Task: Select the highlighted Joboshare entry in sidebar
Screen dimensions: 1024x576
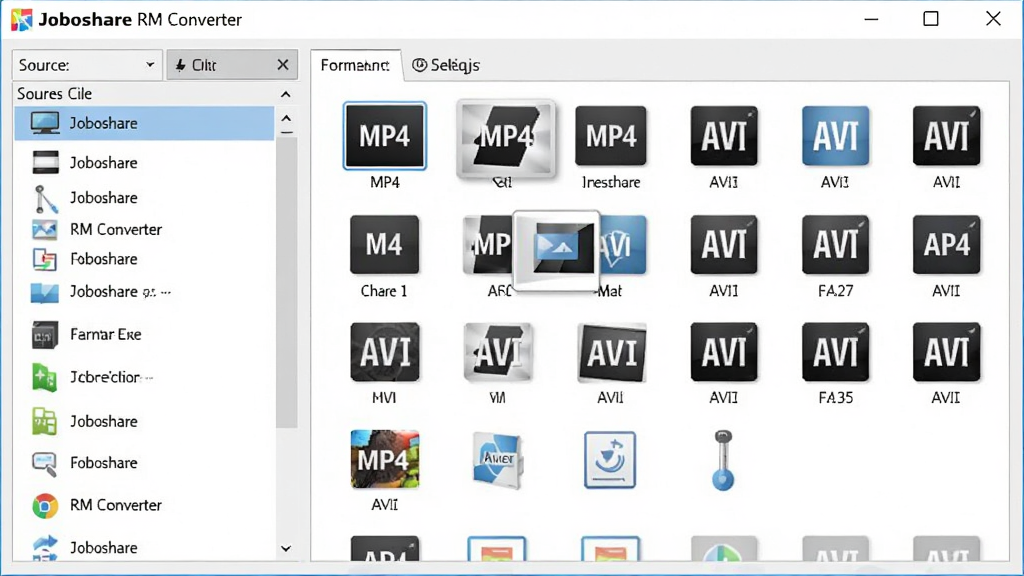Action: (144, 123)
